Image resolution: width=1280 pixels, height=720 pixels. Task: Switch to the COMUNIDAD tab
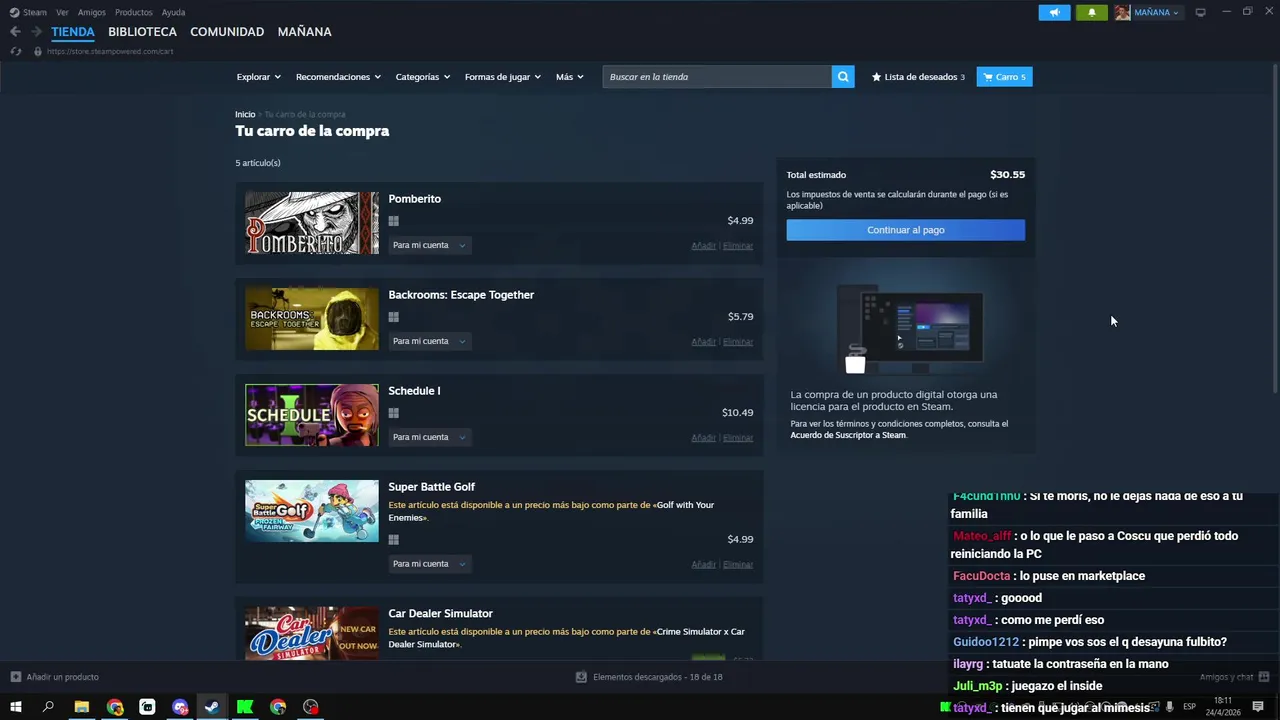pyautogui.click(x=227, y=32)
